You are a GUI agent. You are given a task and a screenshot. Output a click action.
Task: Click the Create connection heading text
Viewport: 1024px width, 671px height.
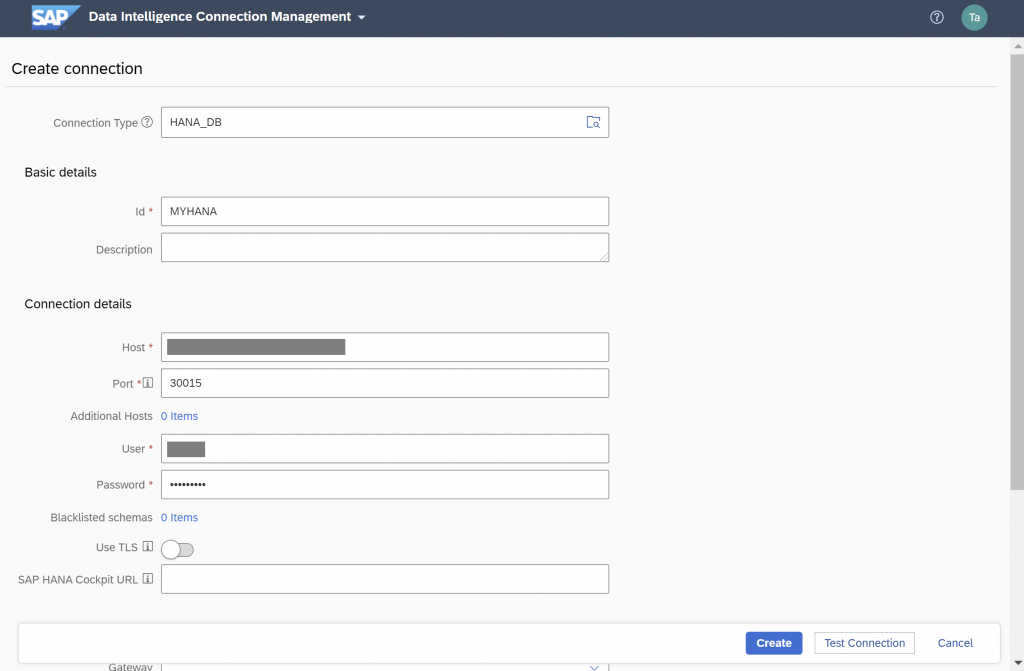(77, 69)
